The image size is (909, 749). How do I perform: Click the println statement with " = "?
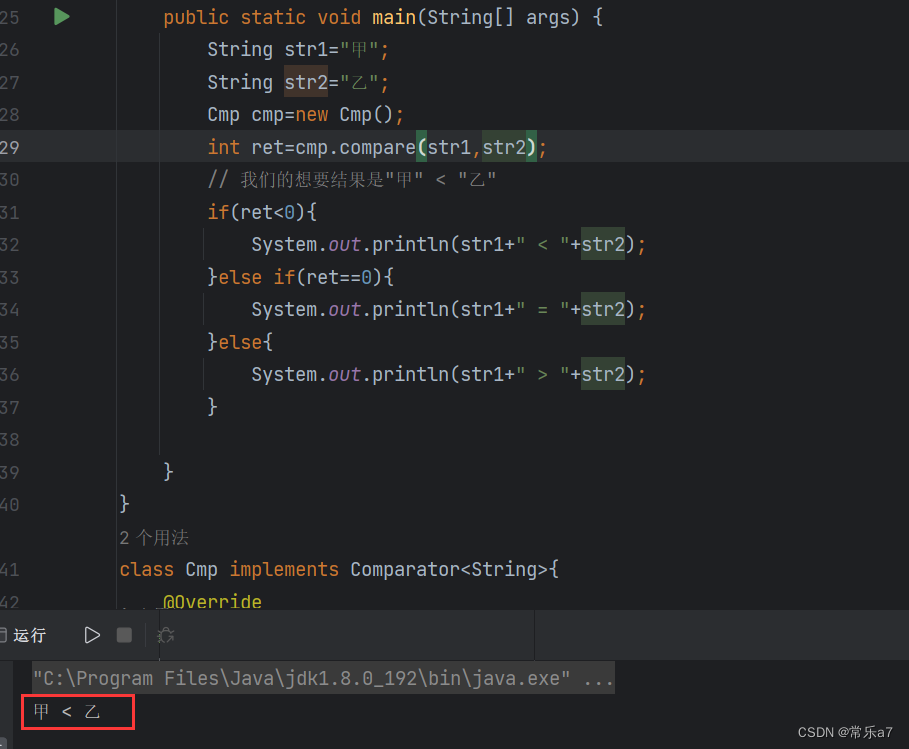click(448, 310)
